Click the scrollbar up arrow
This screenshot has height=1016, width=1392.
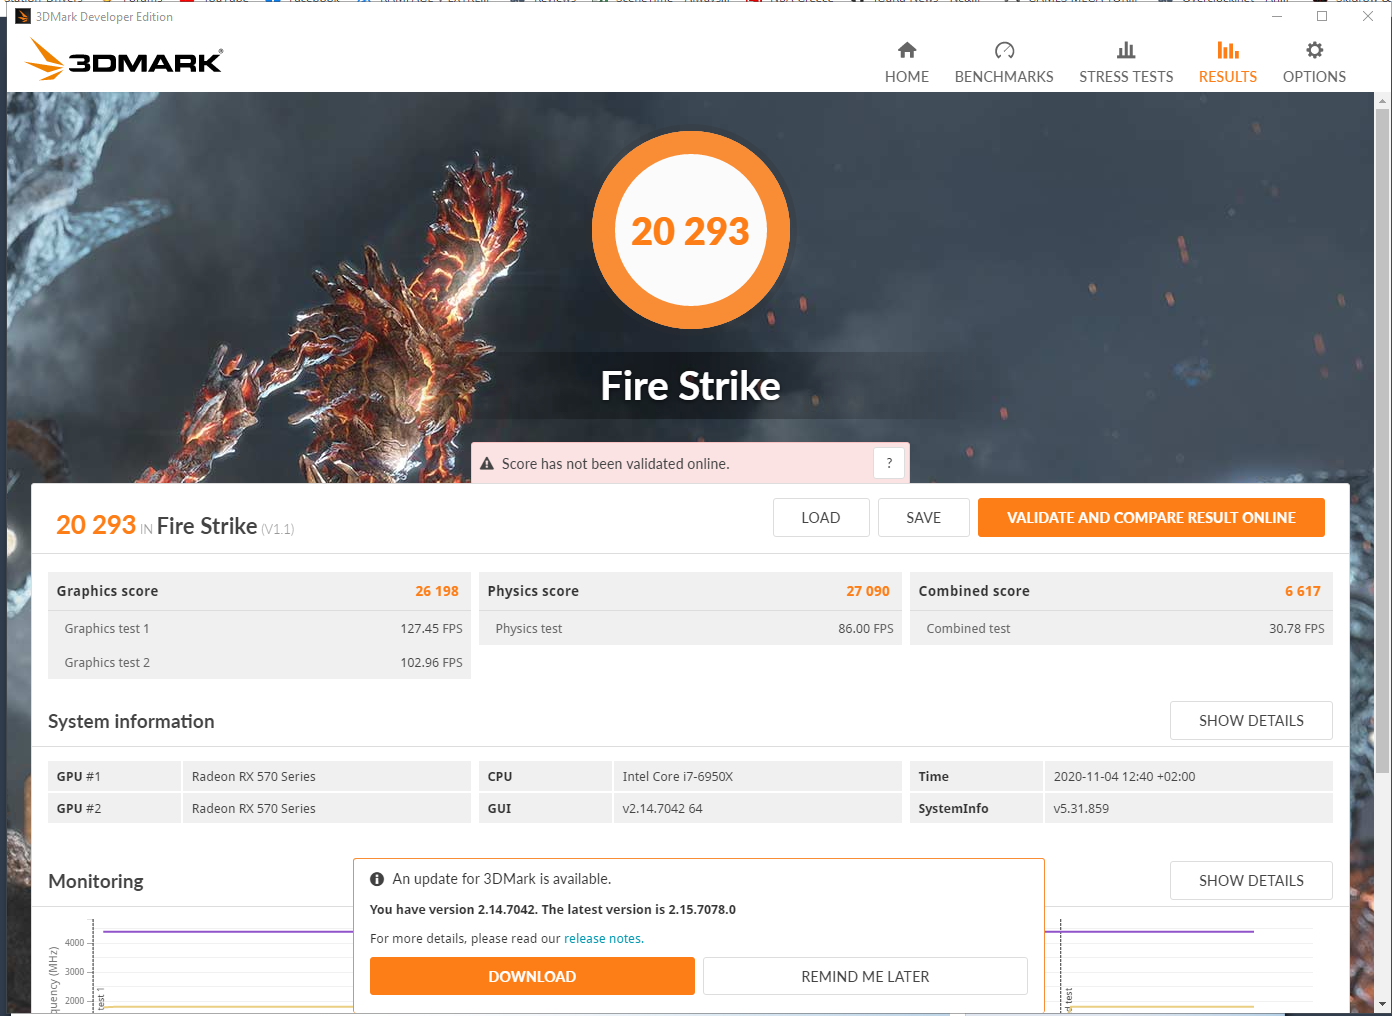1382,100
